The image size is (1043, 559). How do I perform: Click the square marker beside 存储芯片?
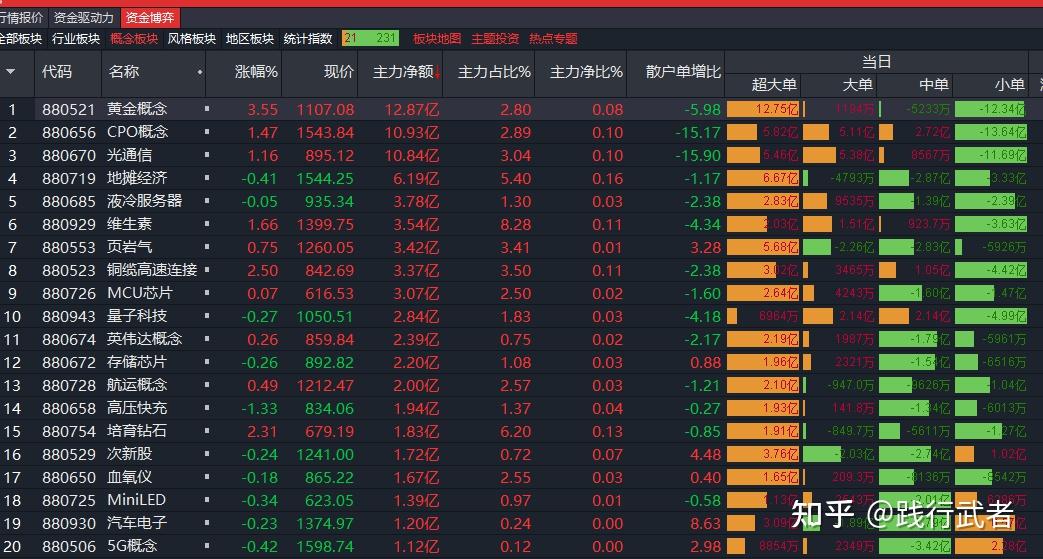207,362
